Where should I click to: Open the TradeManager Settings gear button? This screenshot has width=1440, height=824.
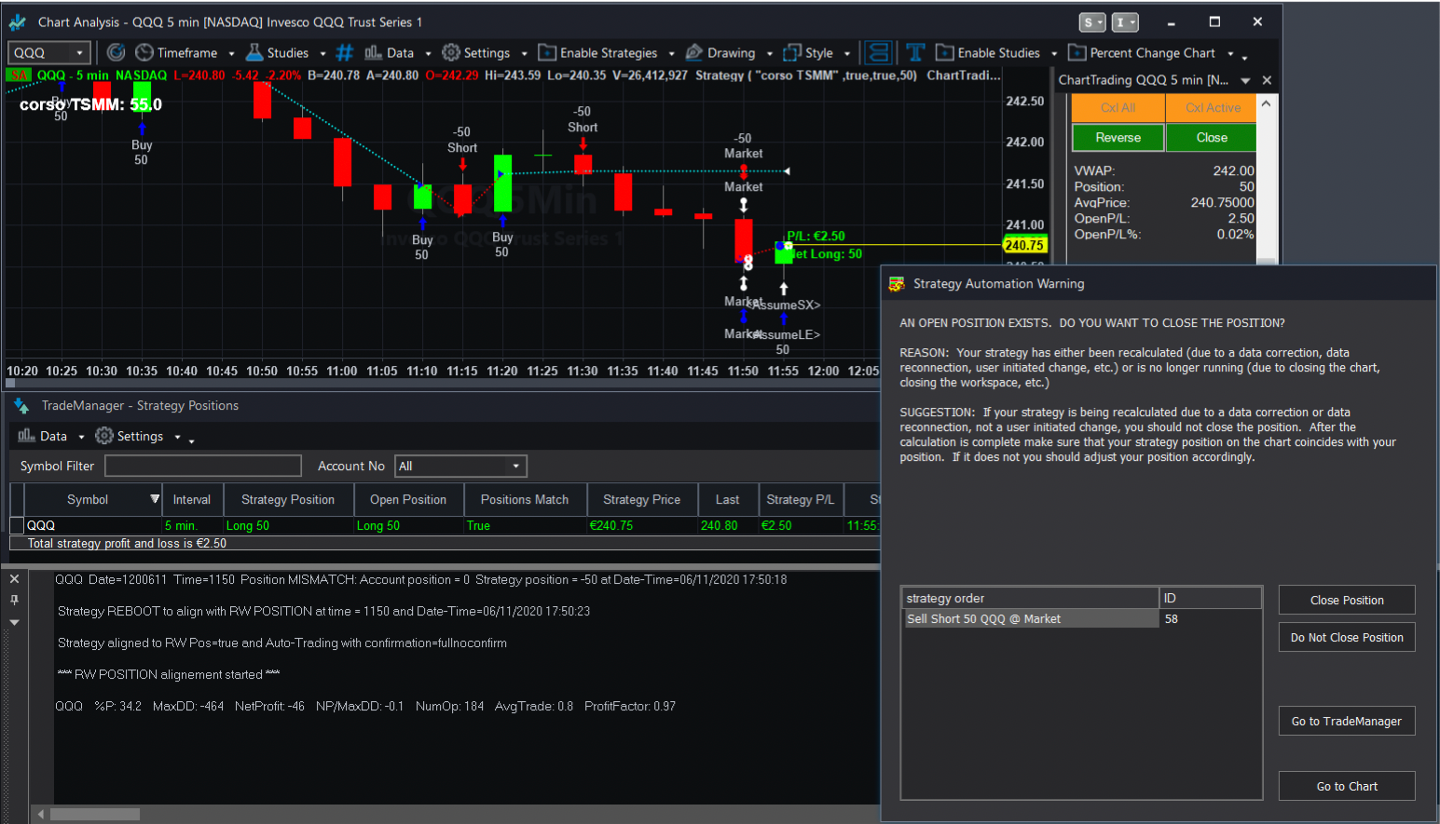click(x=129, y=436)
